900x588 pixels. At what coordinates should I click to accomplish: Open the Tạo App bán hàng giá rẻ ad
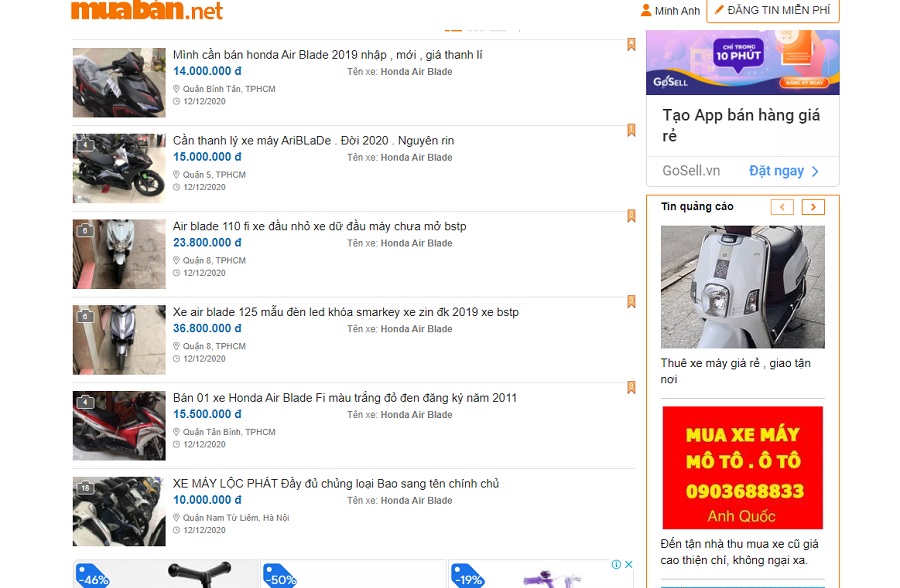[741, 125]
